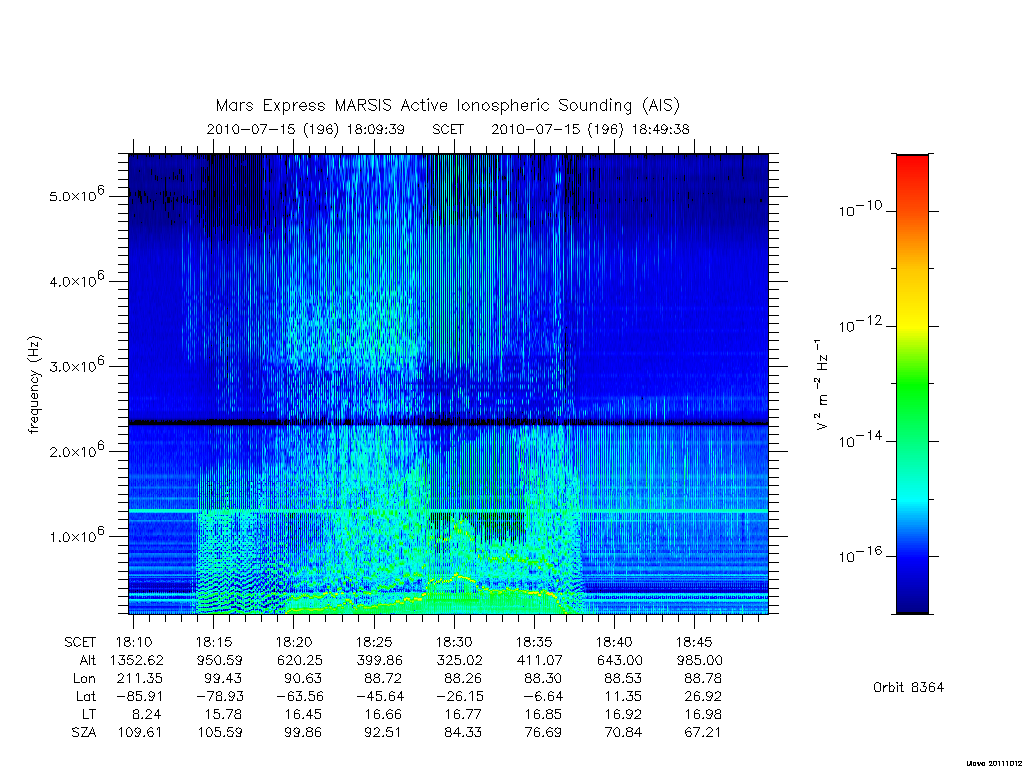Screen dimensions: 1024x768
Task: Click the longitude value 99.43
Action: point(222,679)
